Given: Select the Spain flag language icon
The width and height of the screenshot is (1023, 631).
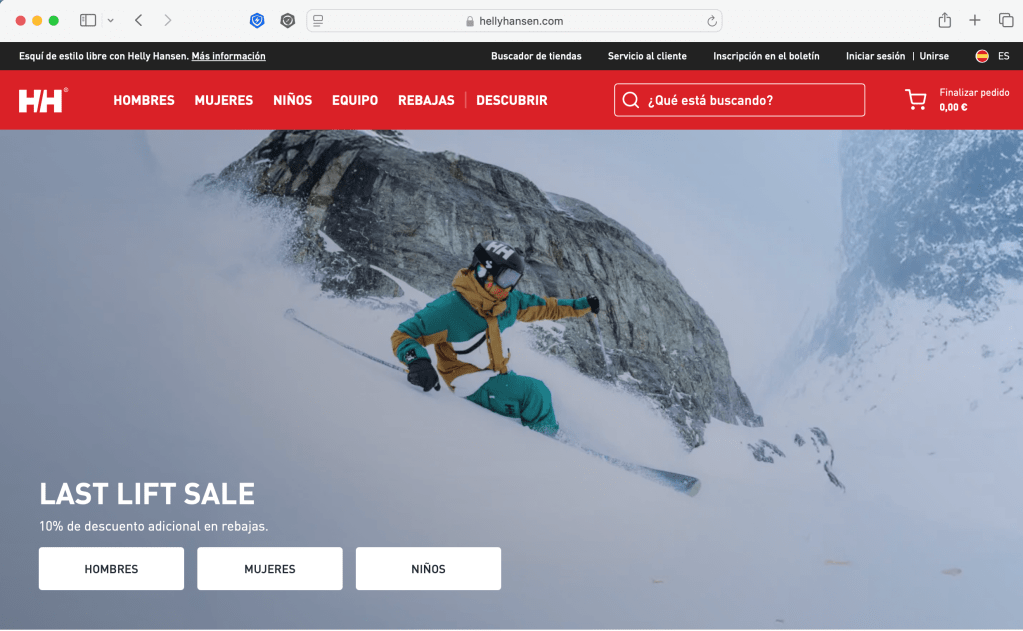Looking at the screenshot, I should point(982,56).
